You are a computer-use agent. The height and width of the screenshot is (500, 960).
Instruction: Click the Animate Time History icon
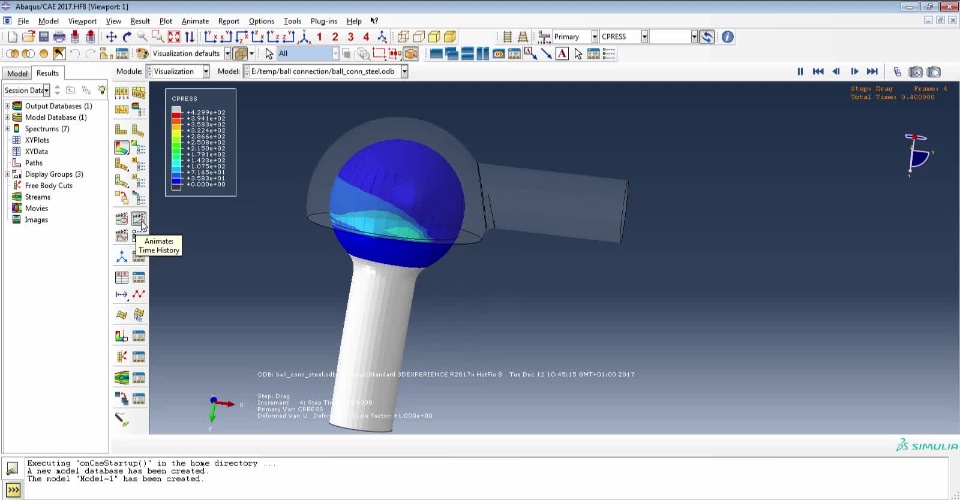[x=138, y=218]
